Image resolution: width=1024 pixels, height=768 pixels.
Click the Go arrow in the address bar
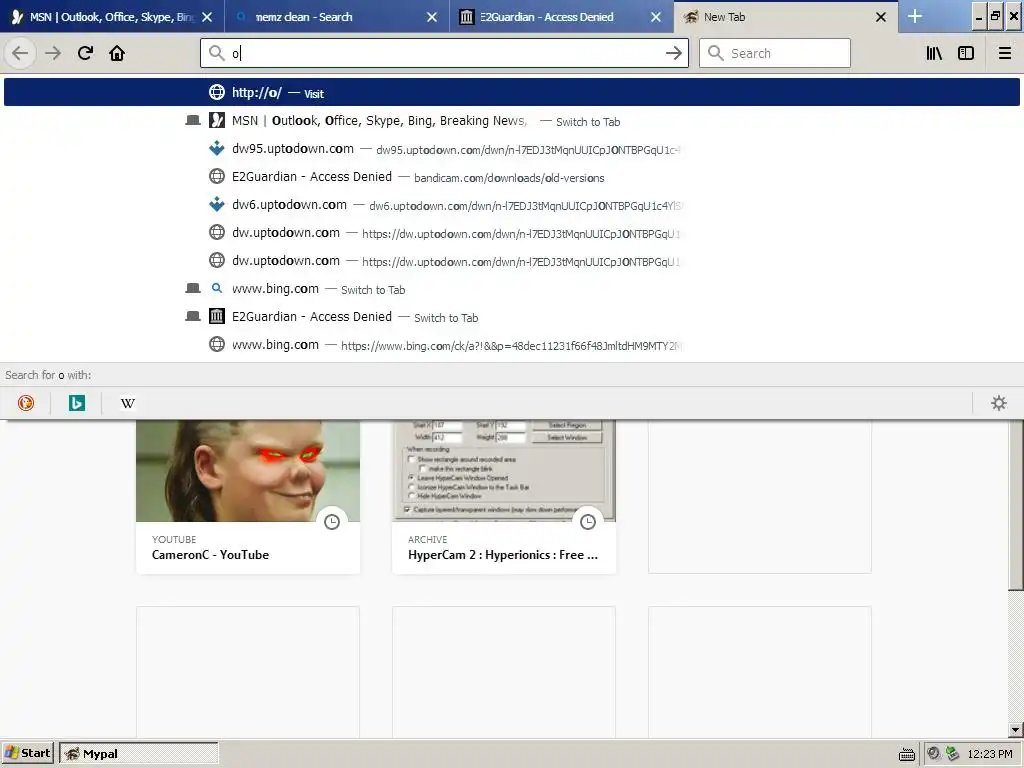[673, 53]
